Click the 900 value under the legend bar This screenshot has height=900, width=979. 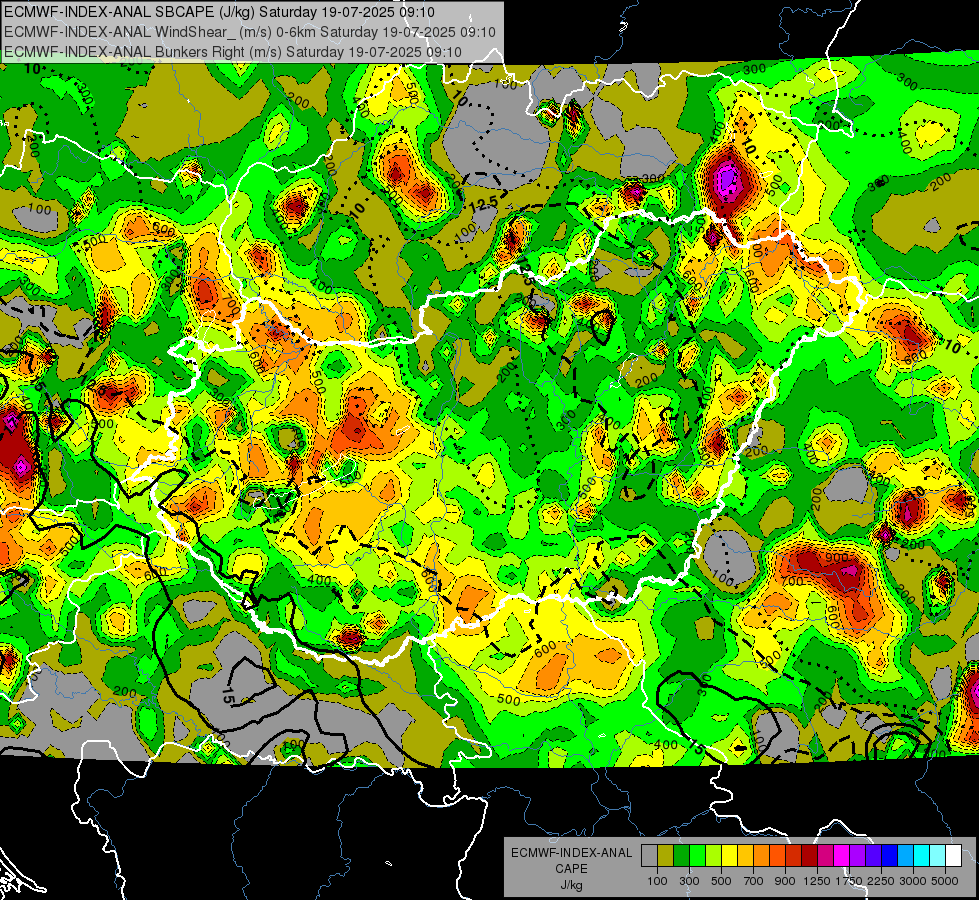785,881
